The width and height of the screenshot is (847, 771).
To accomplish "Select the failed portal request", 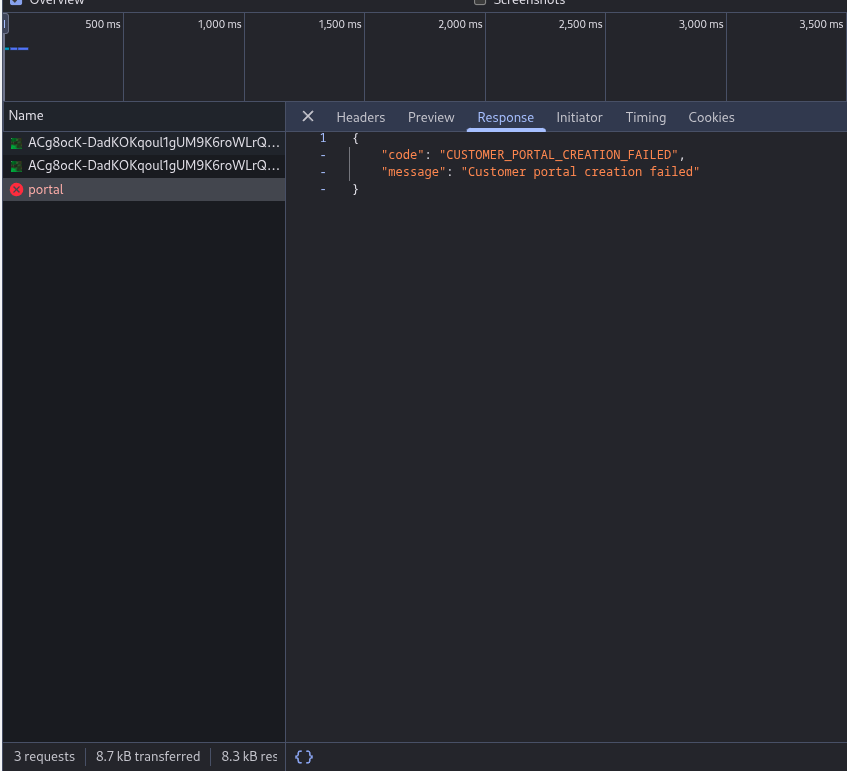I will (144, 190).
